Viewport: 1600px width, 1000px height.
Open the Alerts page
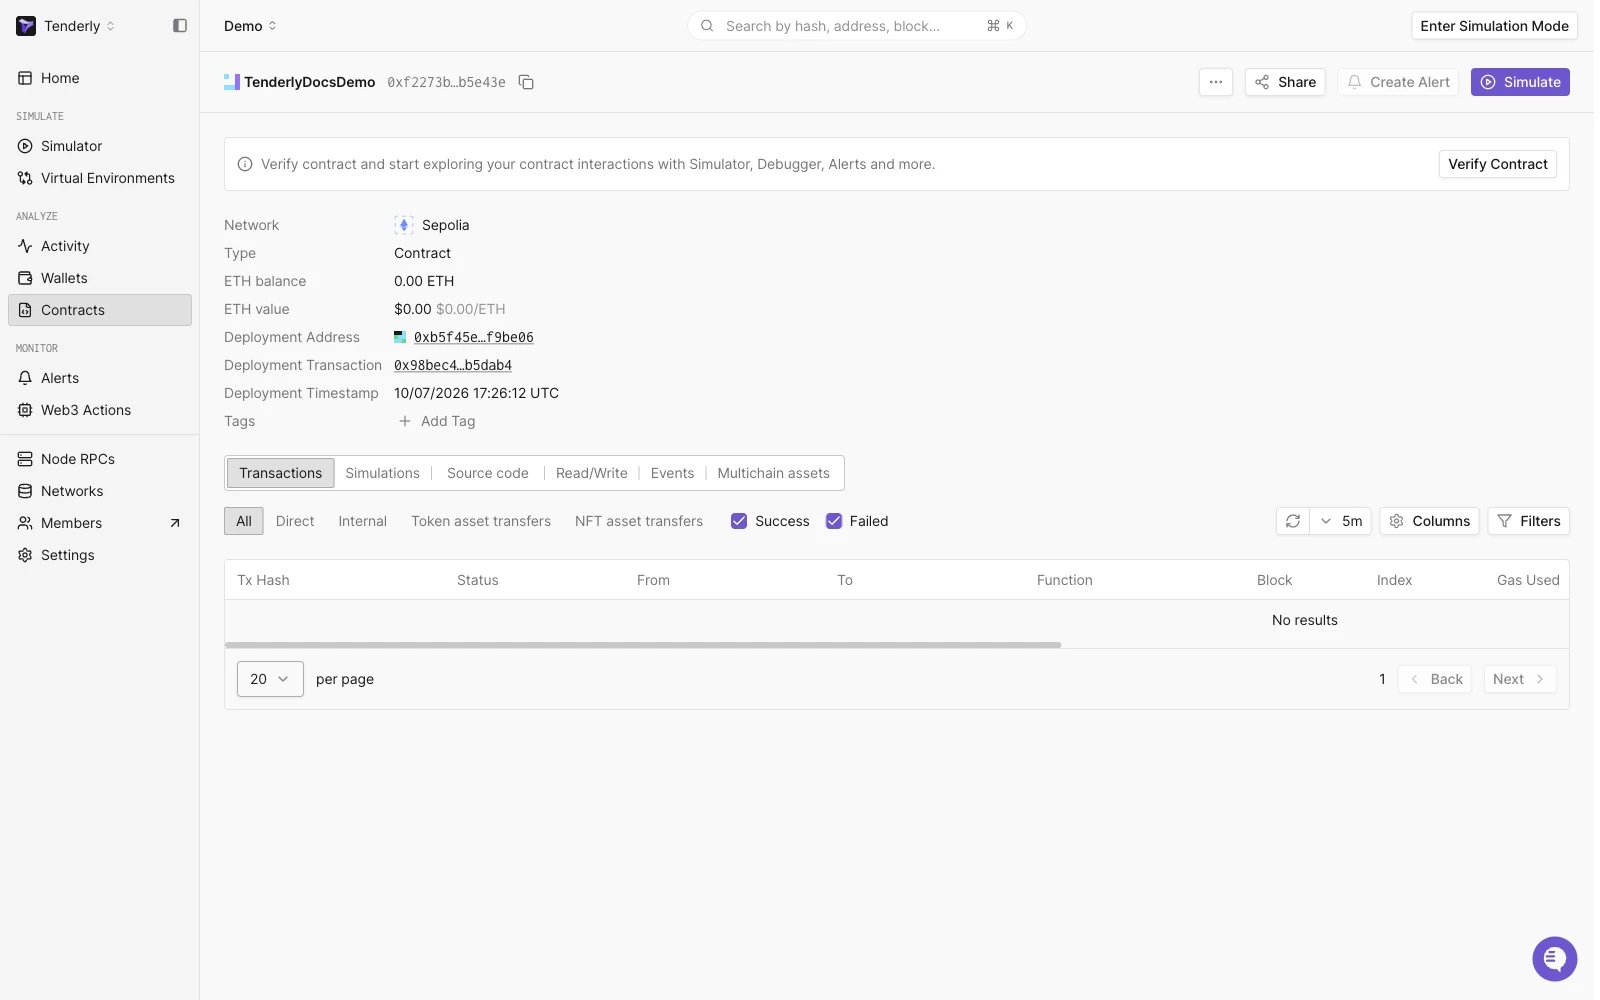pos(100,378)
